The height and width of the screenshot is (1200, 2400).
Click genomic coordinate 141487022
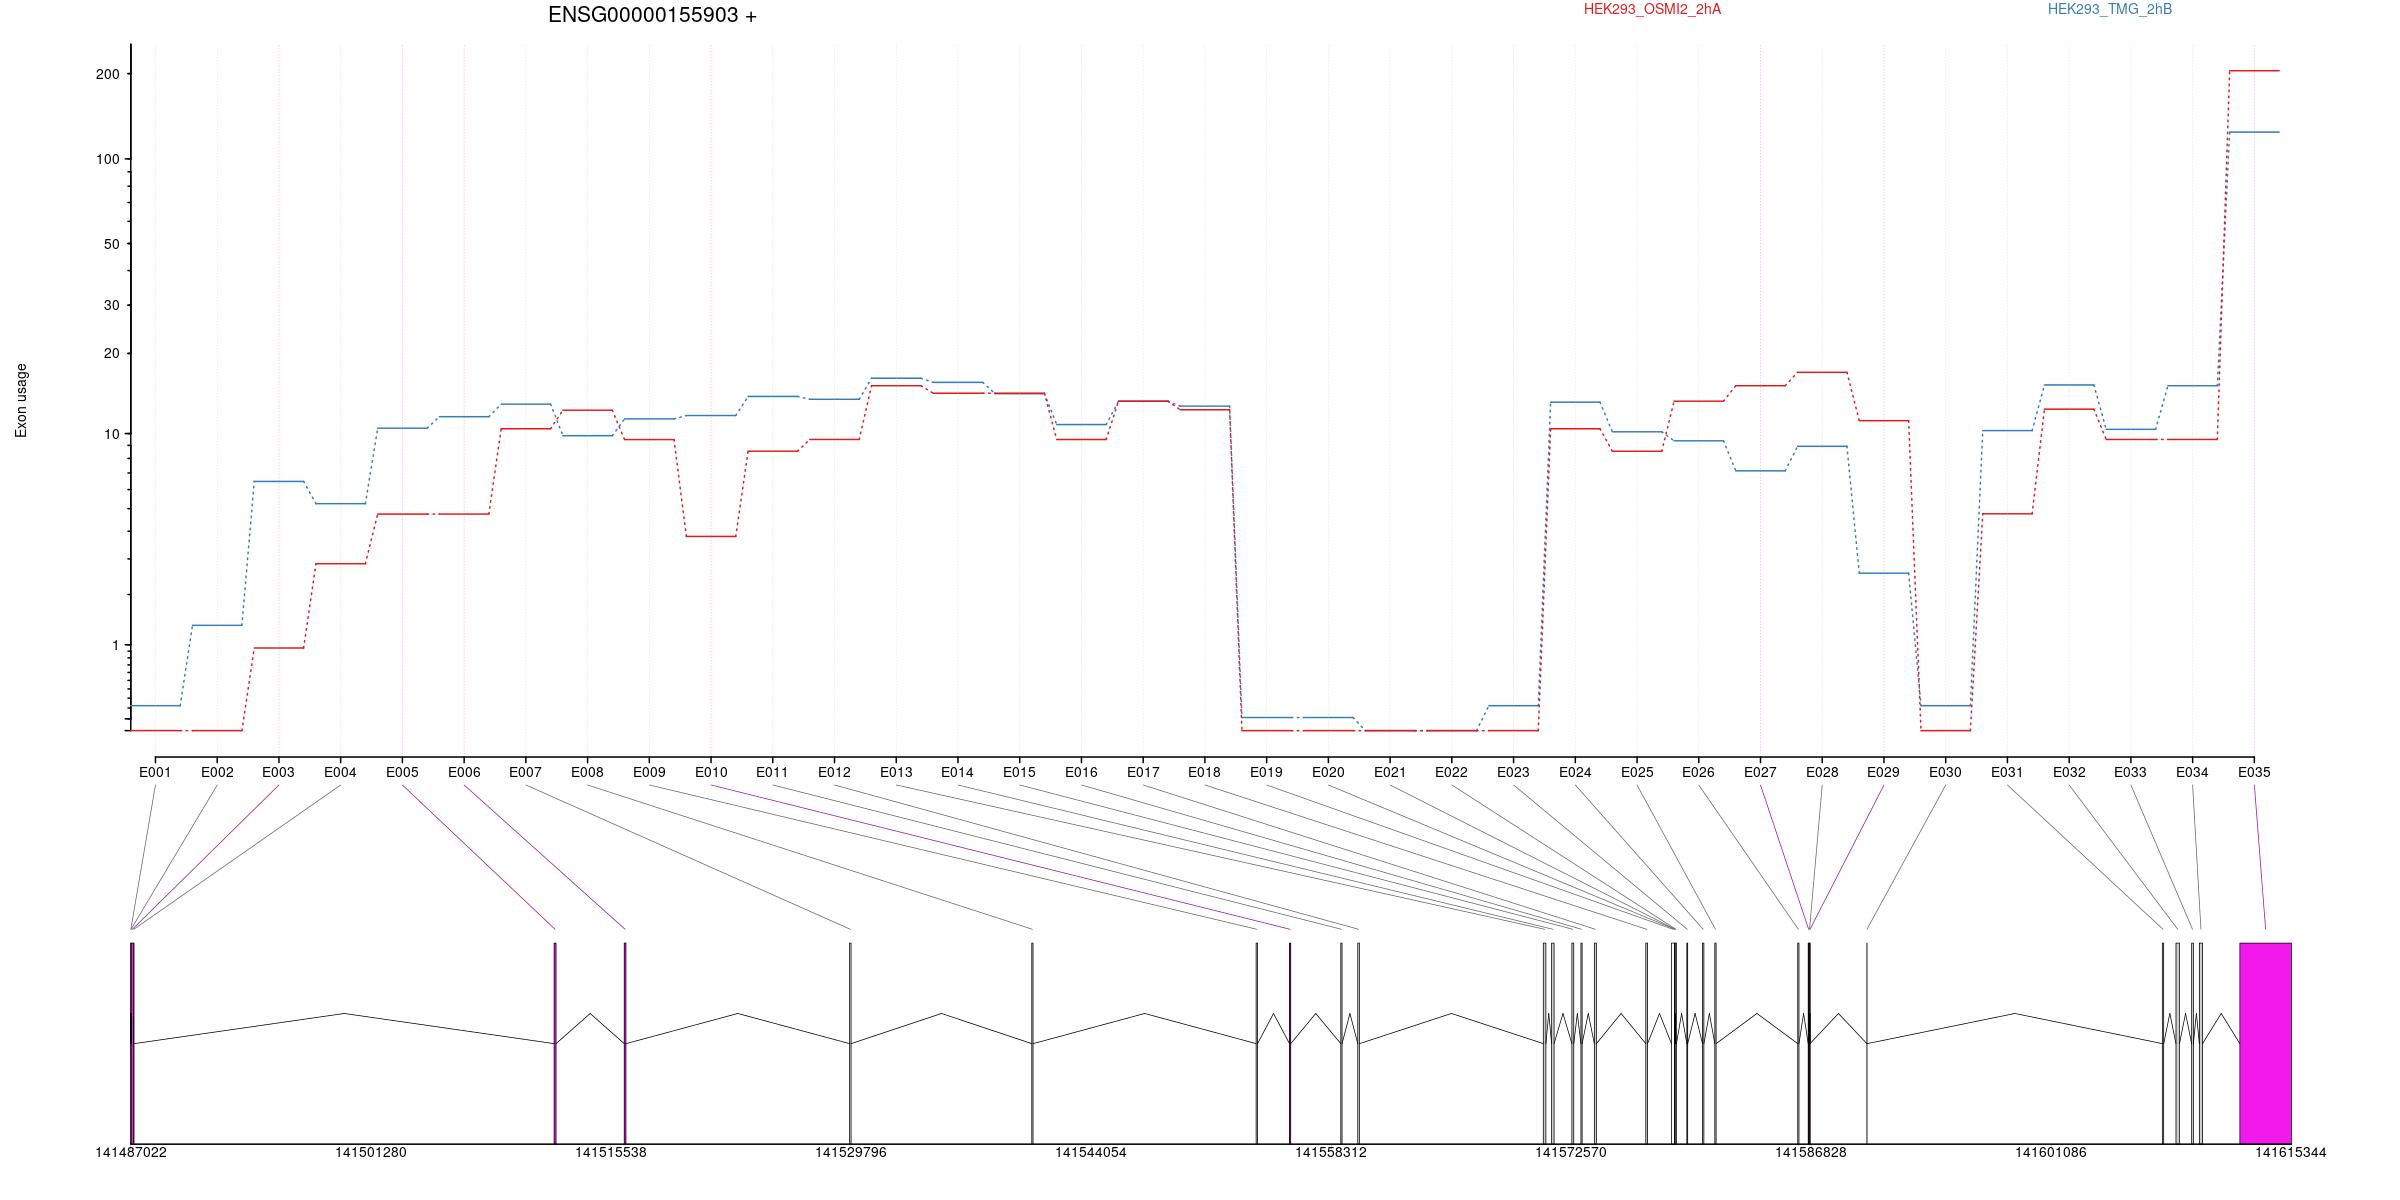131,1152
